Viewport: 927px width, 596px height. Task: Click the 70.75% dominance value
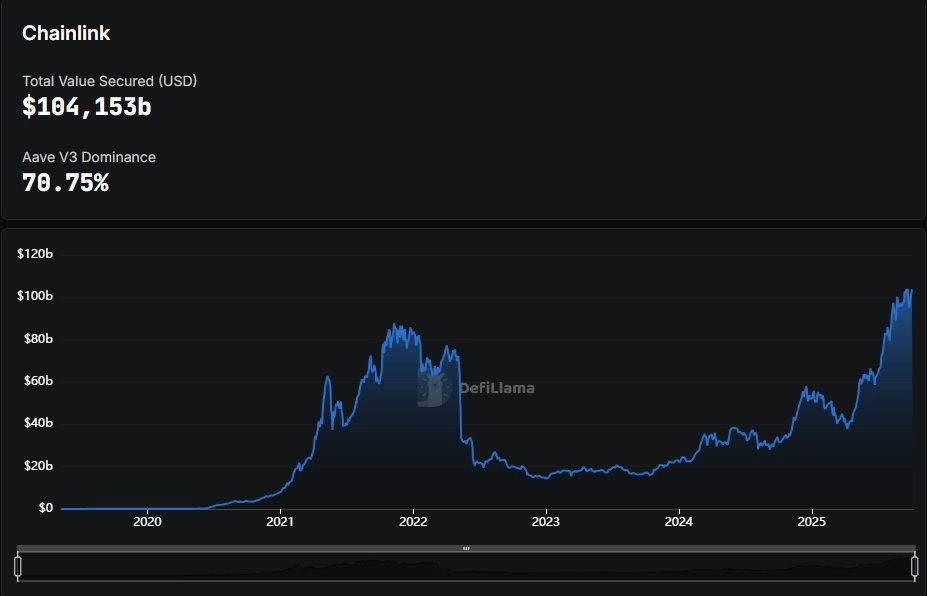click(65, 183)
